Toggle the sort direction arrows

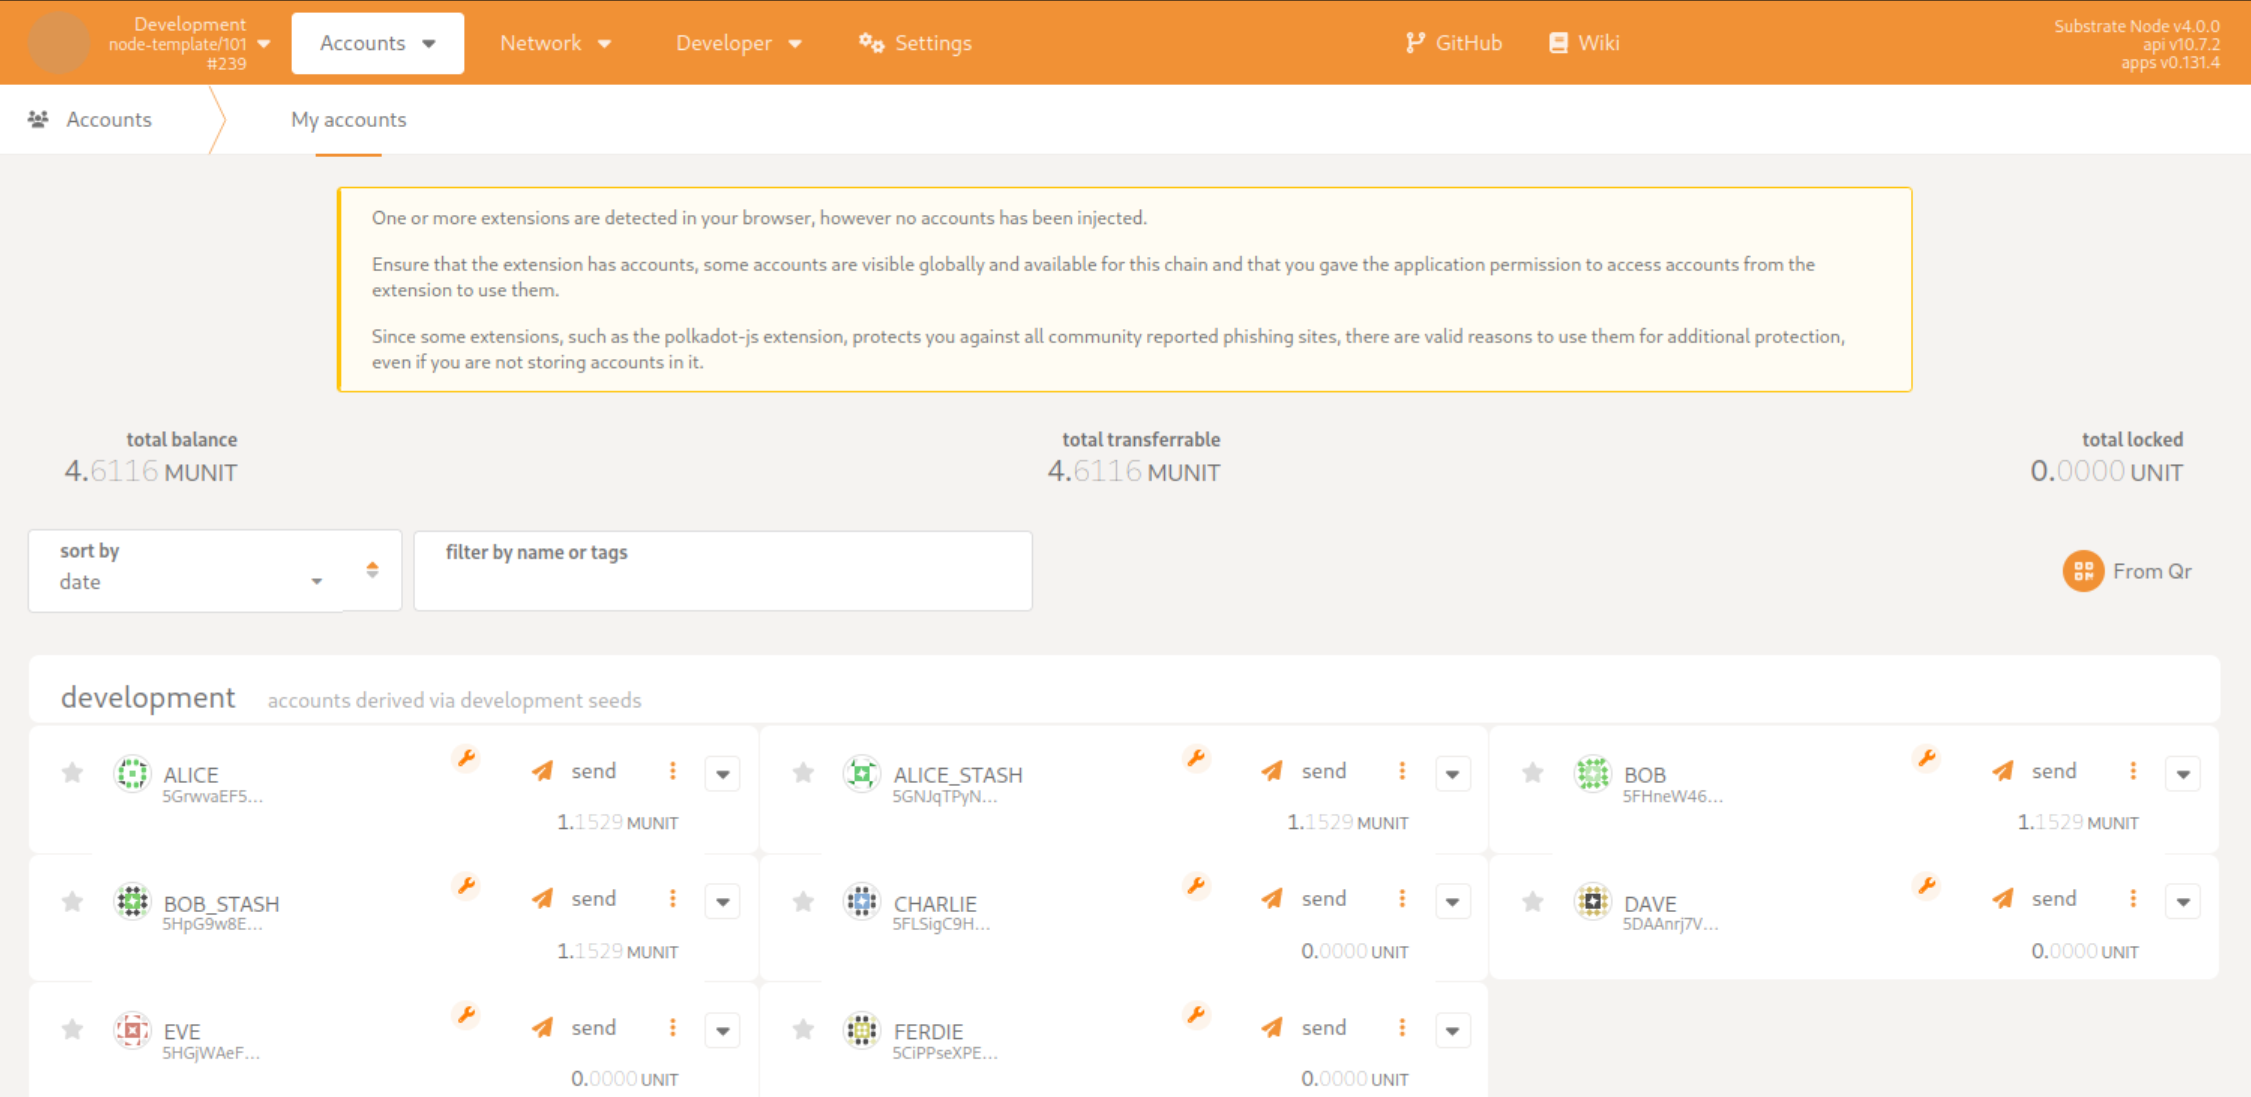click(x=372, y=570)
